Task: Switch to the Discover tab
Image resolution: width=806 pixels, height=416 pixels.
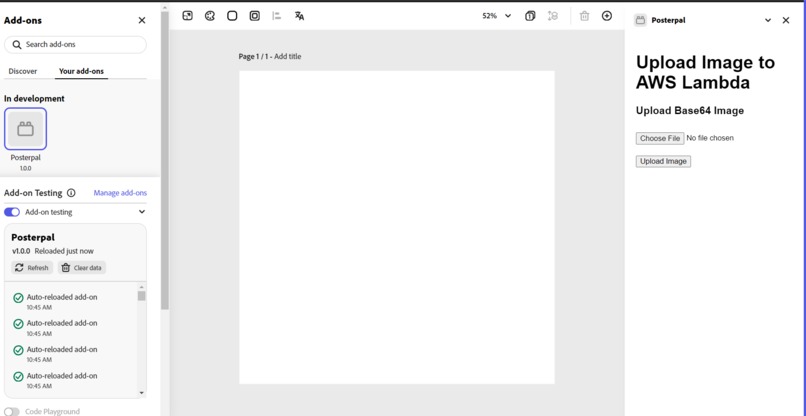Action: (23, 71)
